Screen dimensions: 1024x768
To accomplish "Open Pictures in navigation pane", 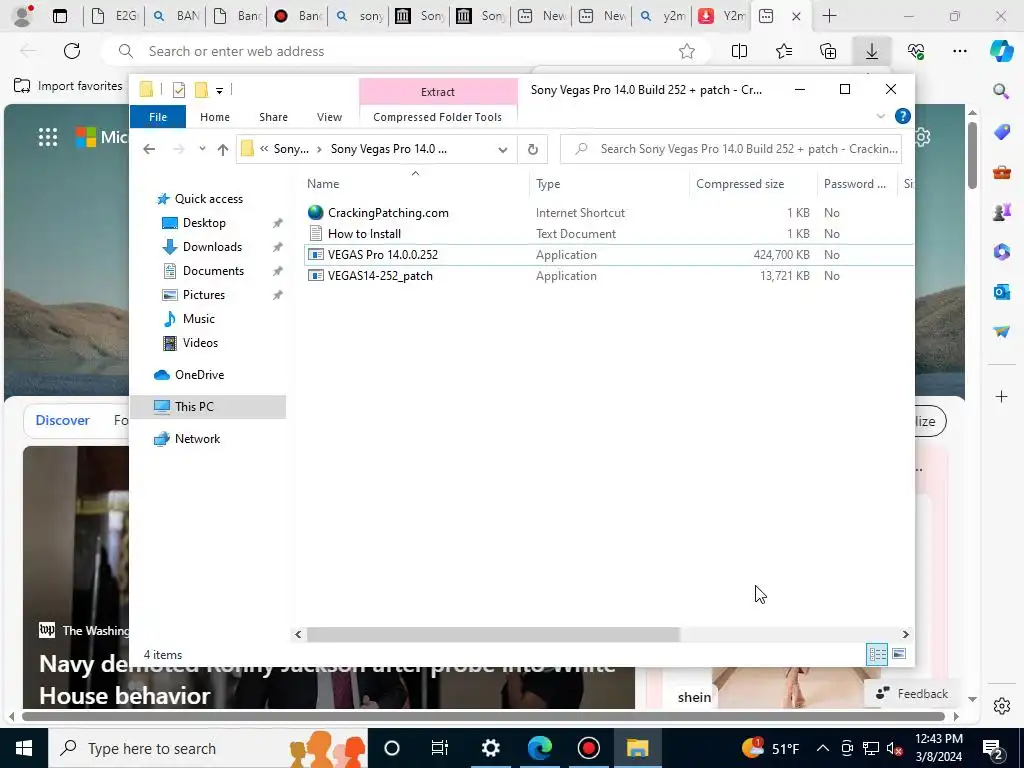I will point(203,295).
